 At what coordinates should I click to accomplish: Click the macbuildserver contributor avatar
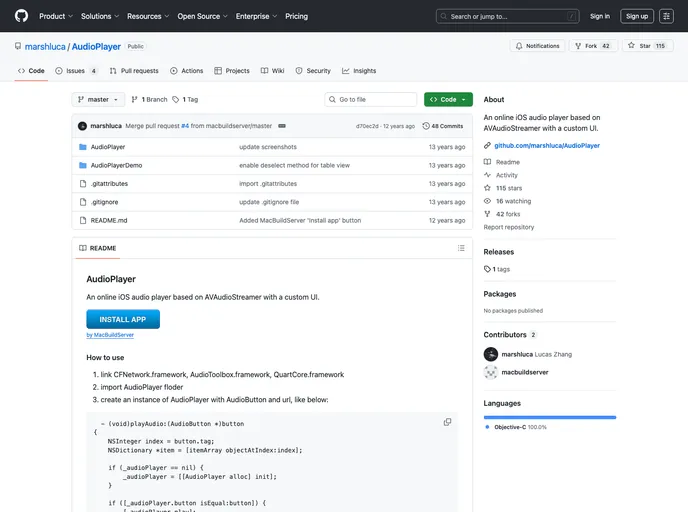click(x=491, y=372)
